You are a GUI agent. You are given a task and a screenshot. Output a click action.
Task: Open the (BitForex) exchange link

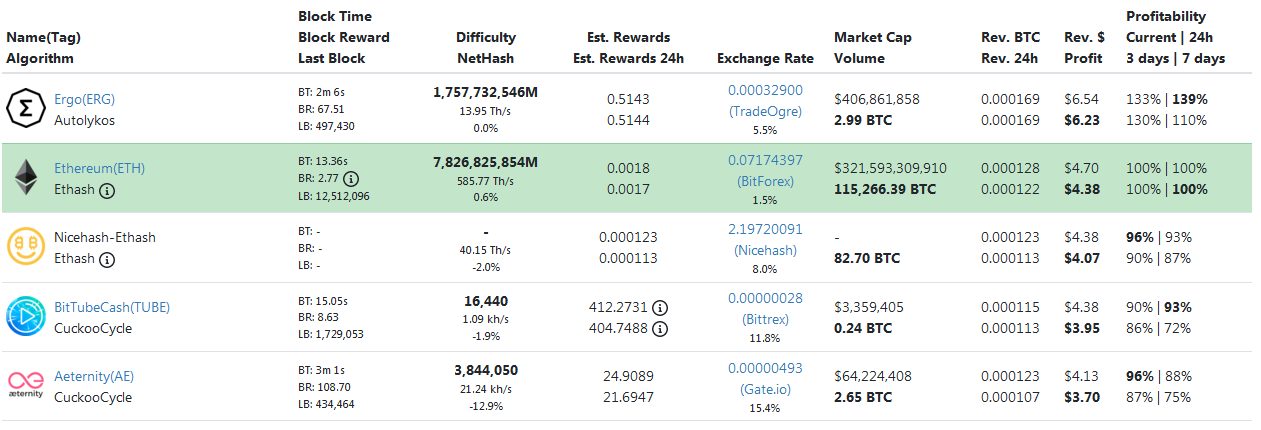coord(765,181)
